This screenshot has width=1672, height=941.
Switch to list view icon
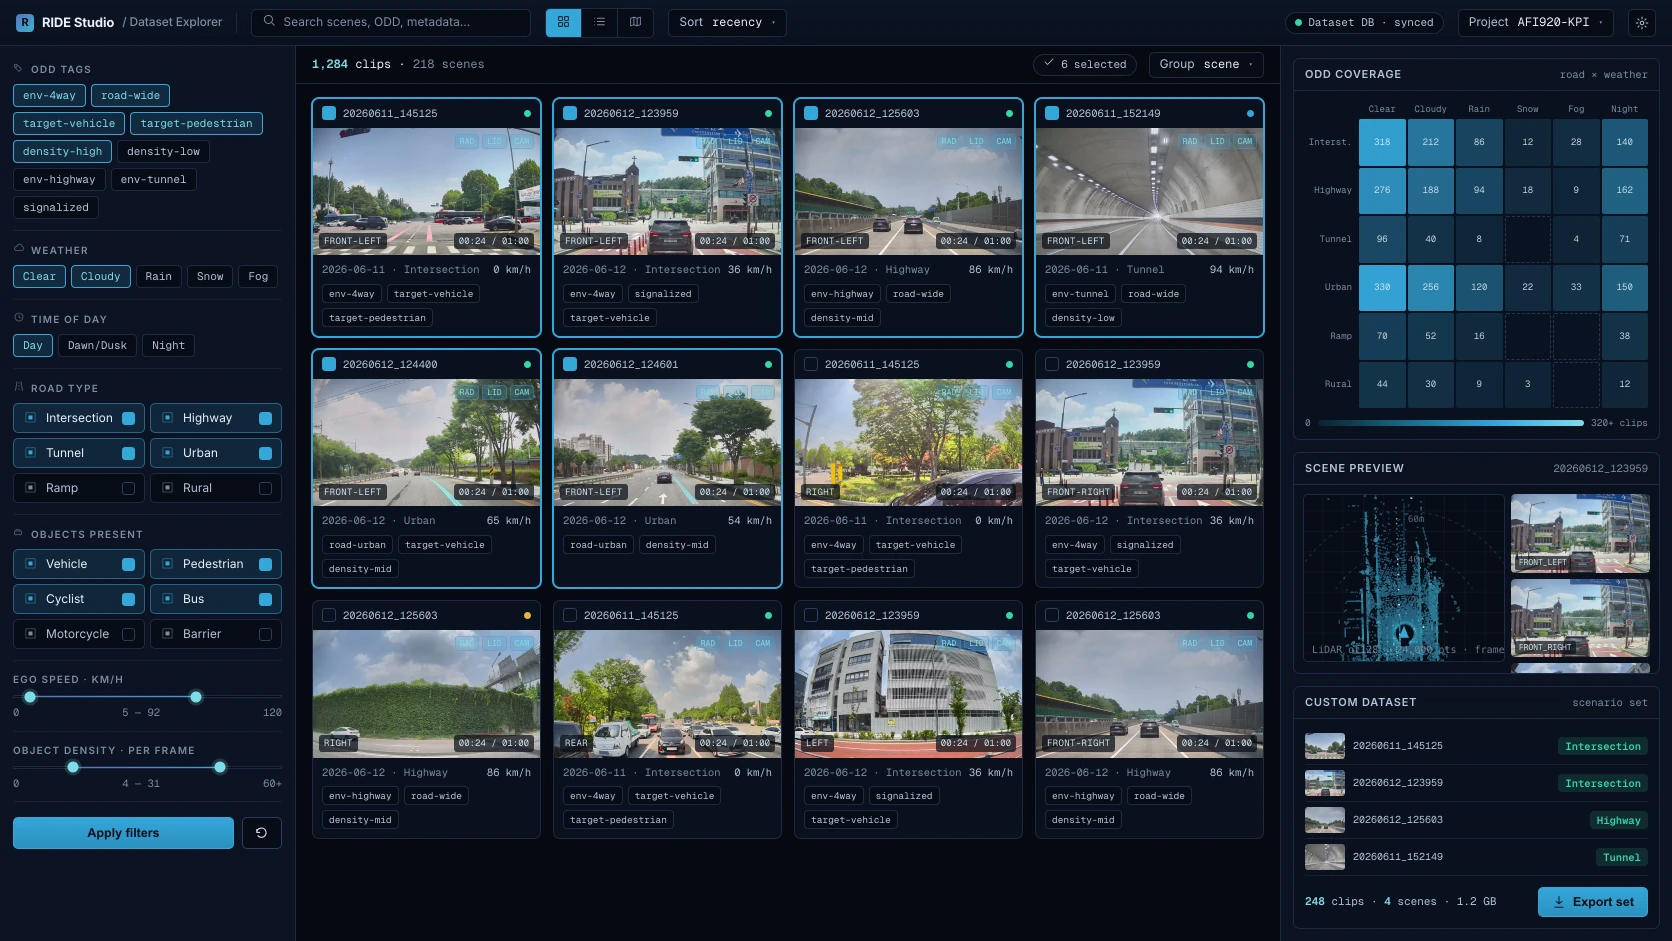(x=599, y=22)
